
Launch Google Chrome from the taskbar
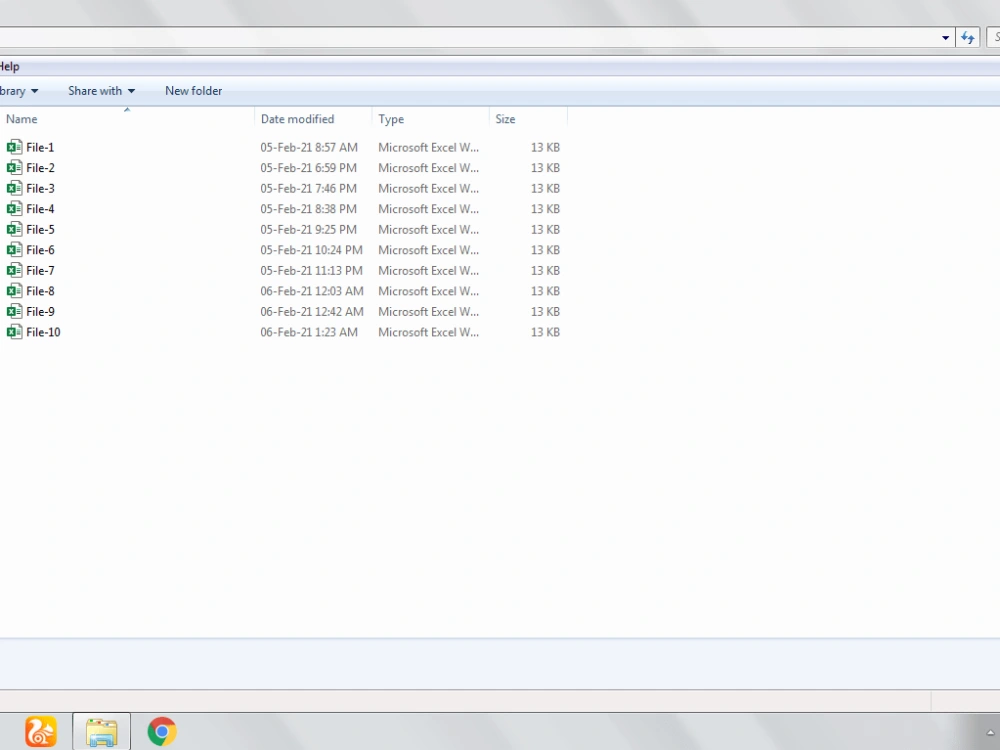click(162, 731)
